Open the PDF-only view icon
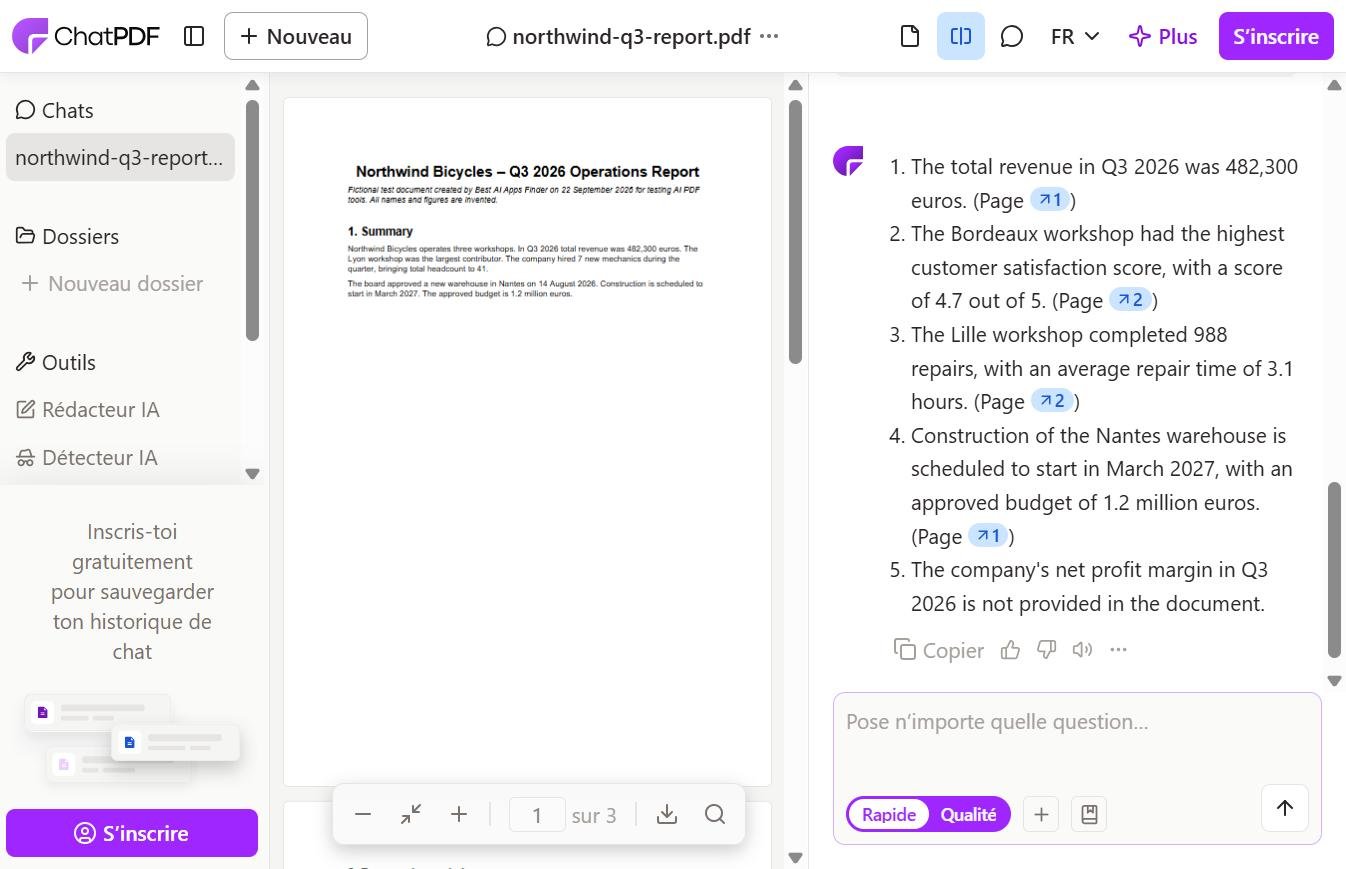 click(x=909, y=36)
